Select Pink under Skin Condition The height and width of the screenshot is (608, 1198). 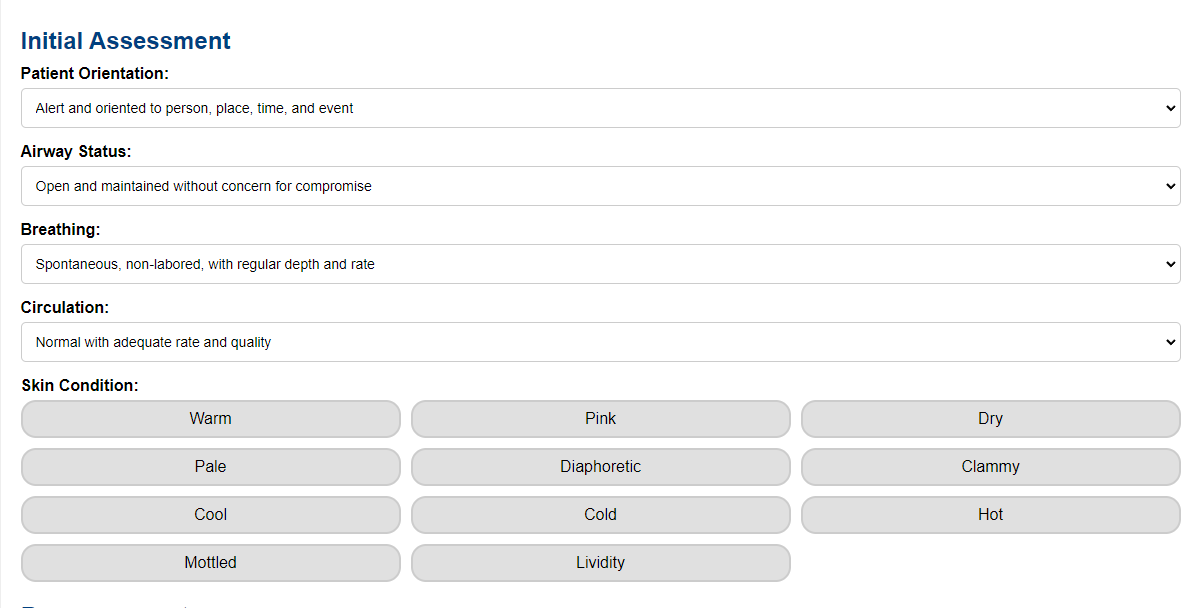click(600, 418)
